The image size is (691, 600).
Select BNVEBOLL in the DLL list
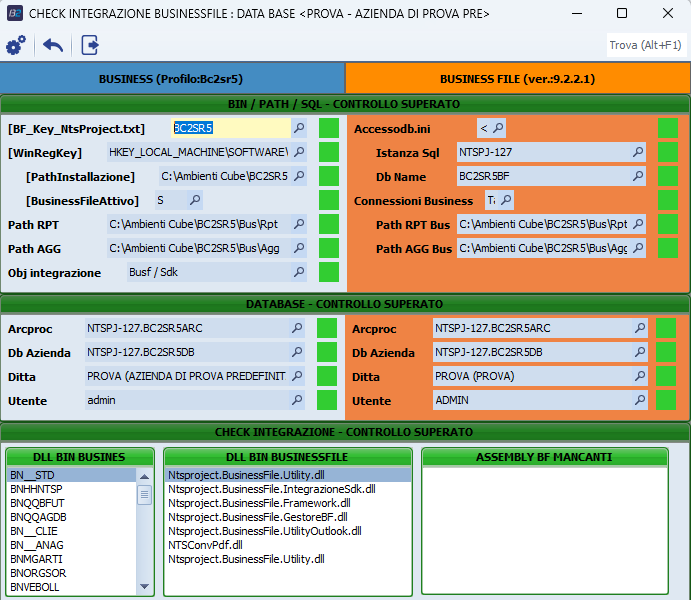tap(72, 587)
